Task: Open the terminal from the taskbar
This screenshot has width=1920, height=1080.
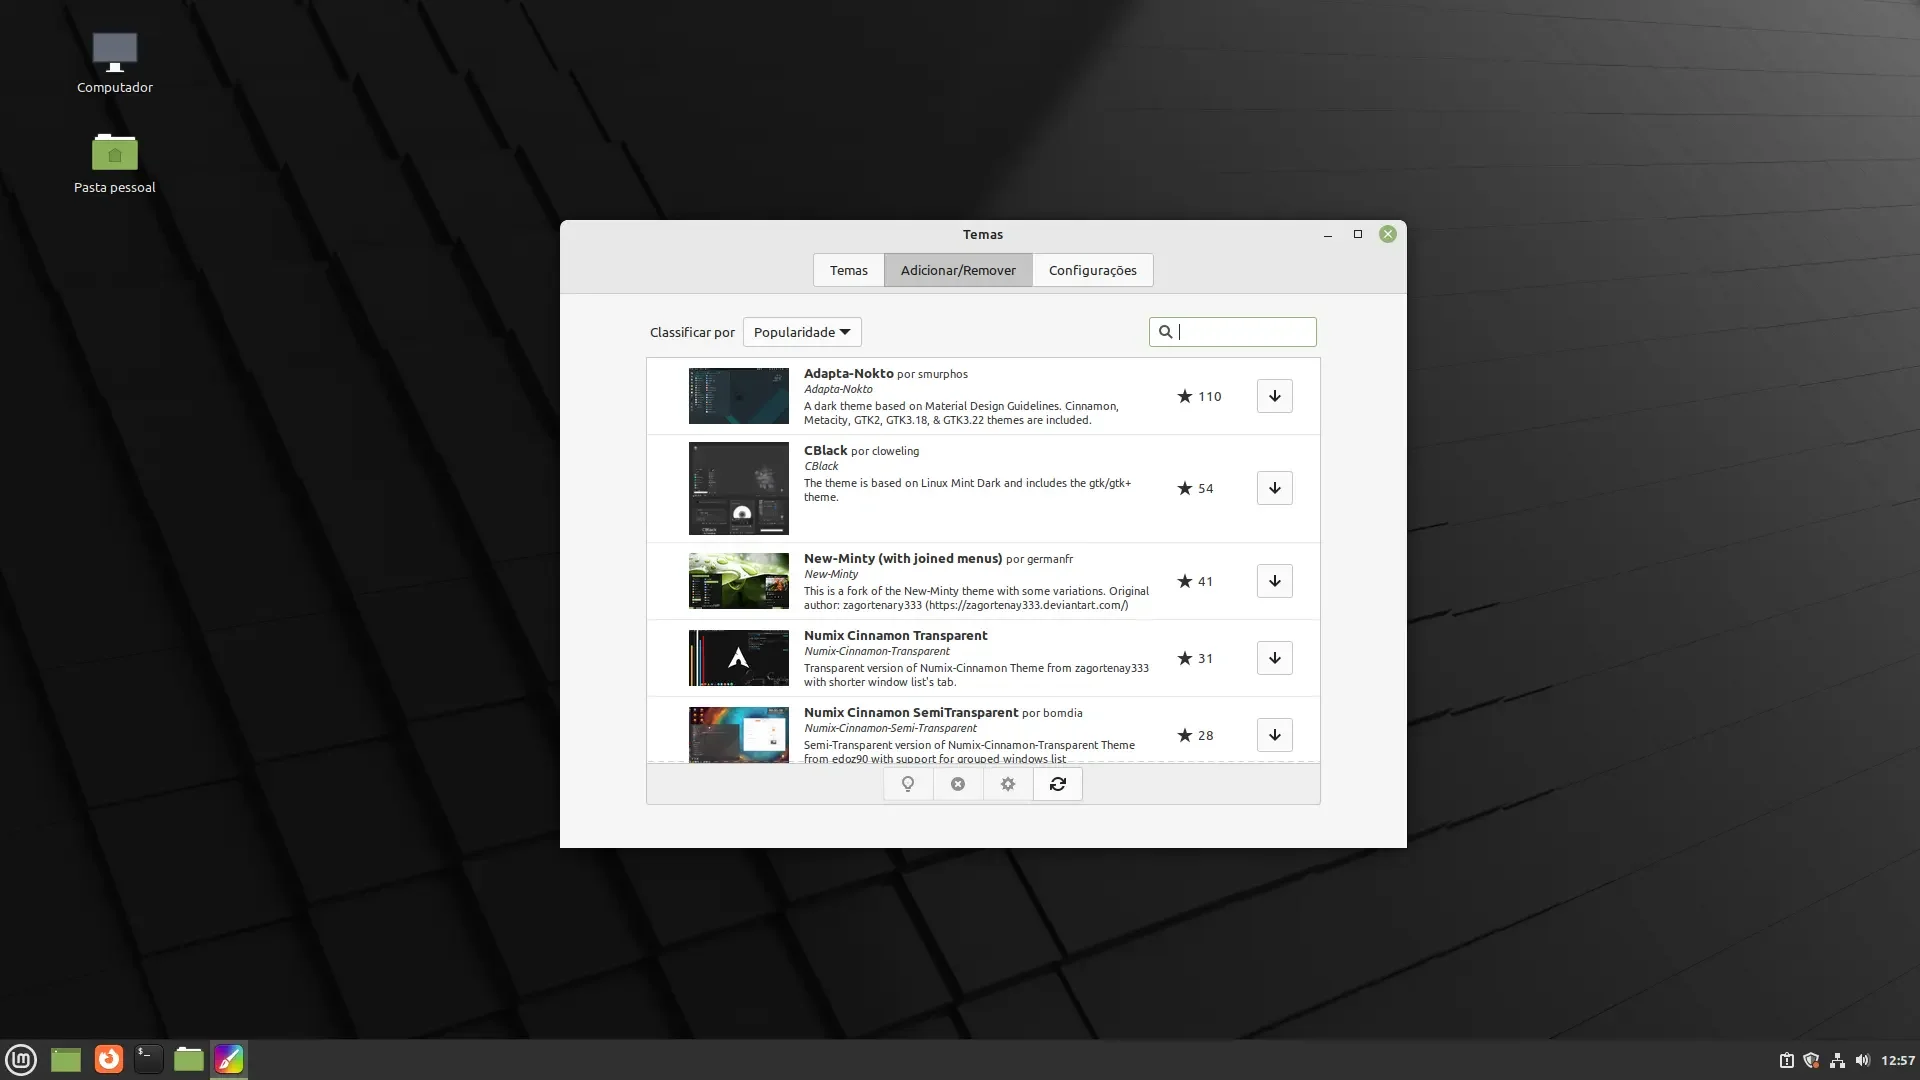Action: pyautogui.click(x=148, y=1059)
